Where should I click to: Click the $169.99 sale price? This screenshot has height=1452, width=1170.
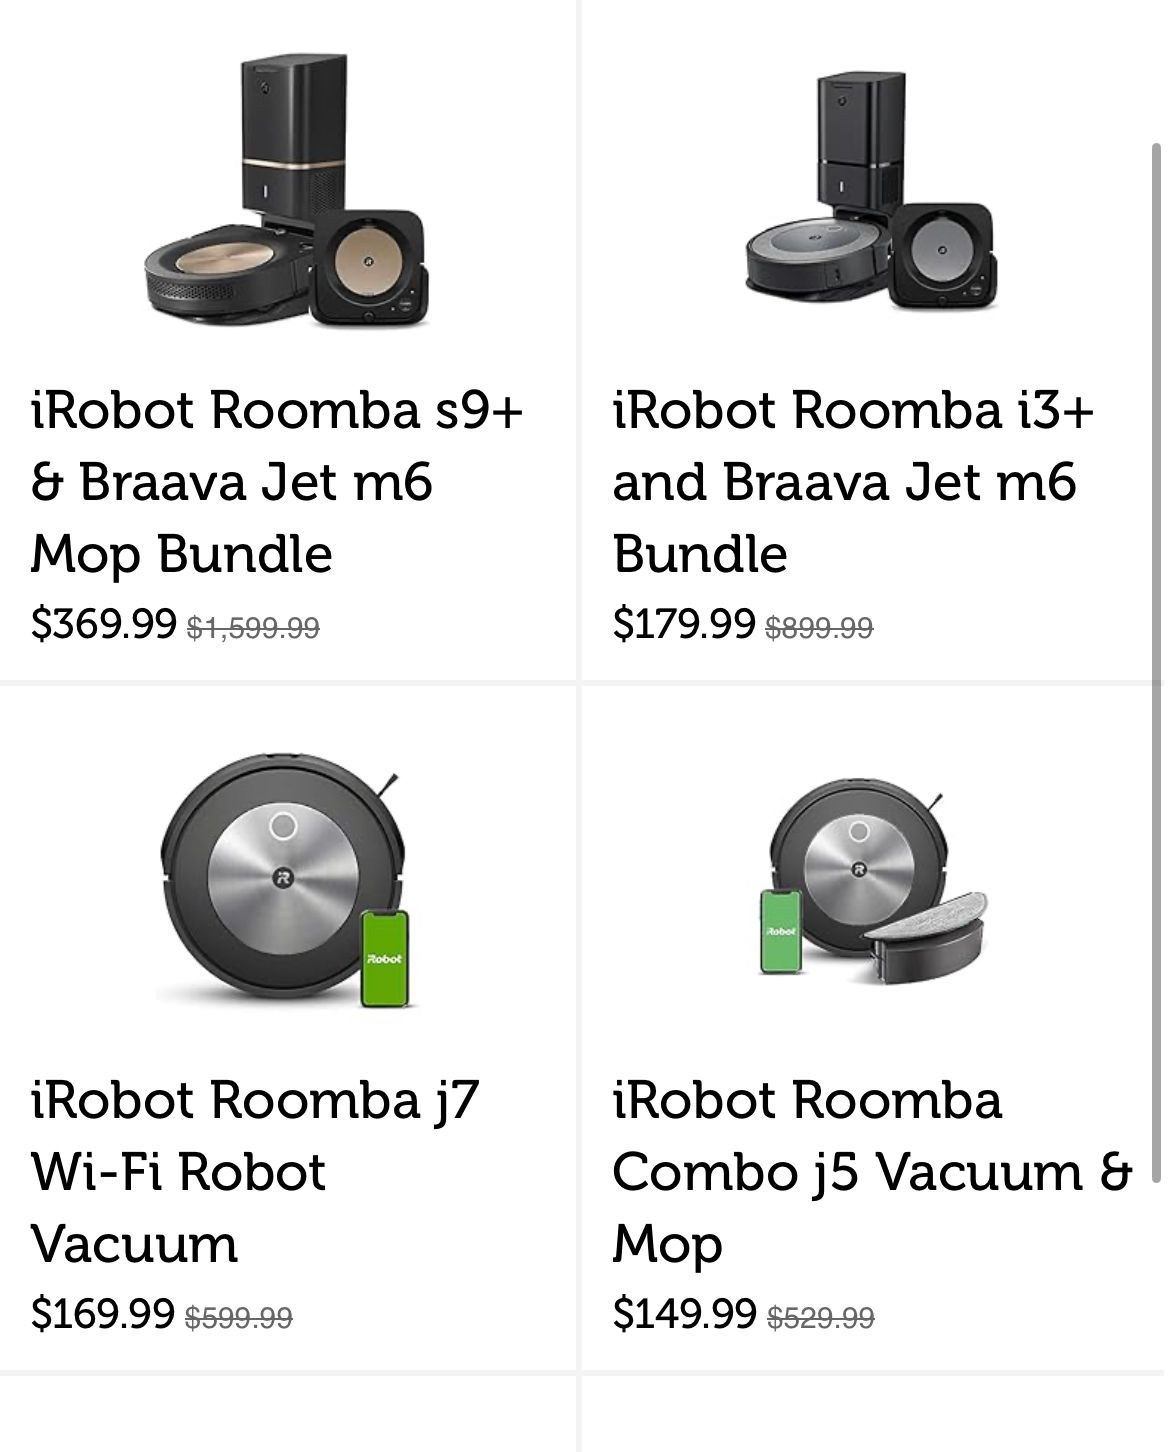tap(103, 1314)
